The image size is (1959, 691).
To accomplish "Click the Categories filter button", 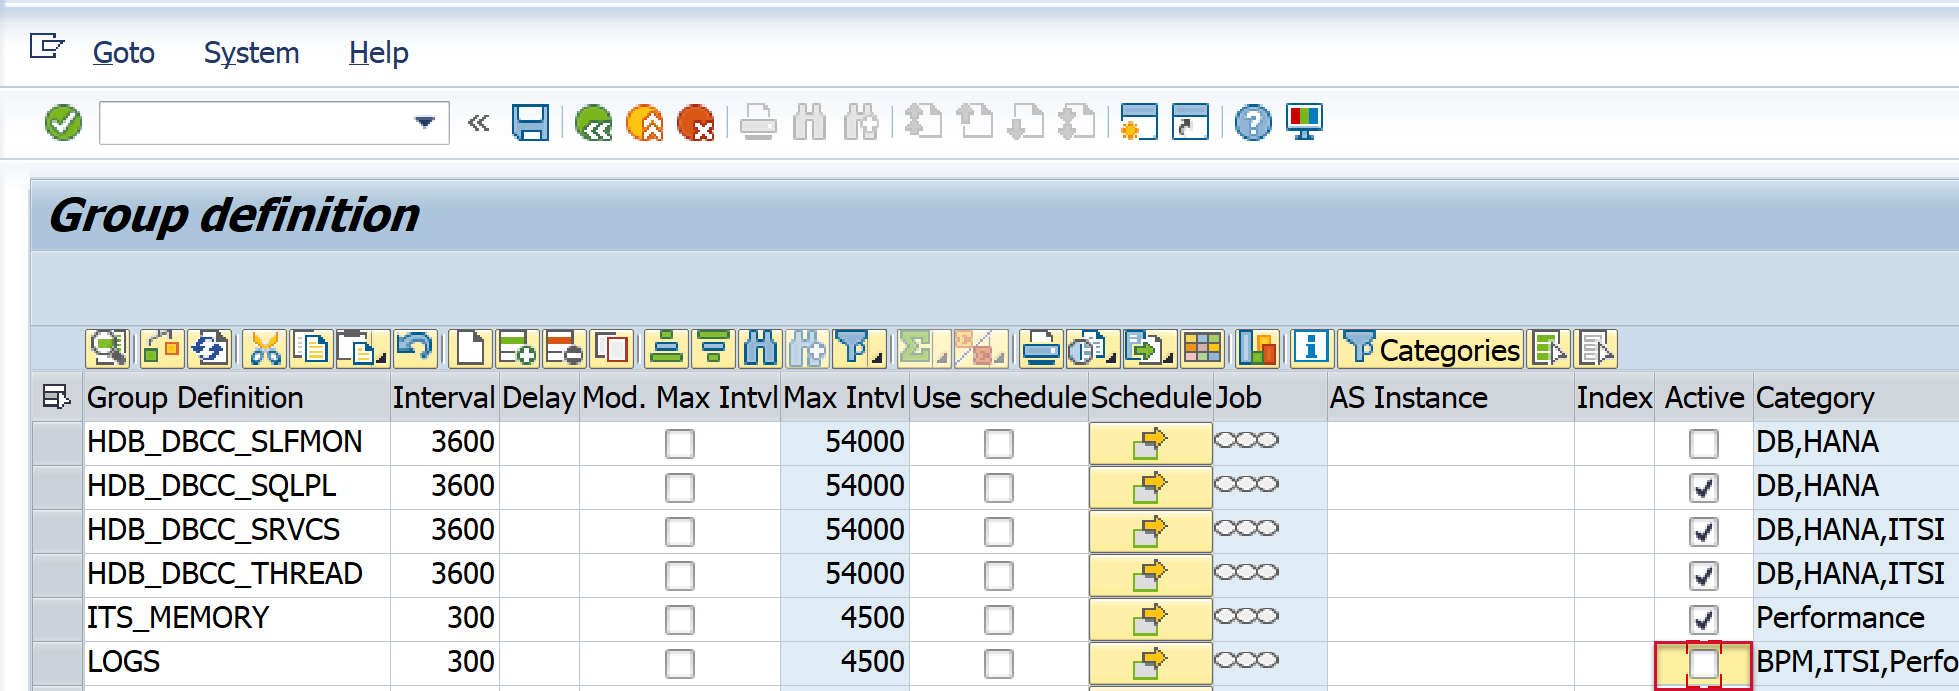I will (x=1431, y=349).
